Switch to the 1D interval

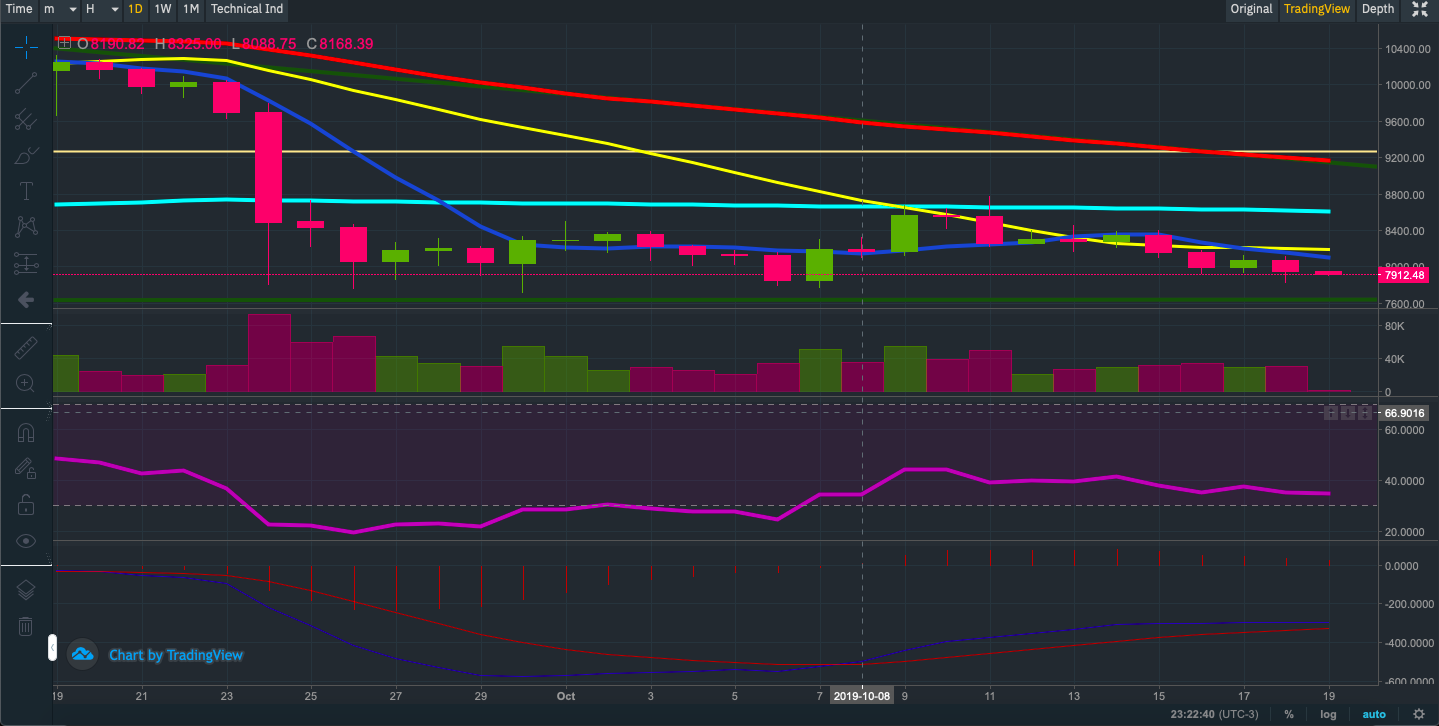point(136,9)
